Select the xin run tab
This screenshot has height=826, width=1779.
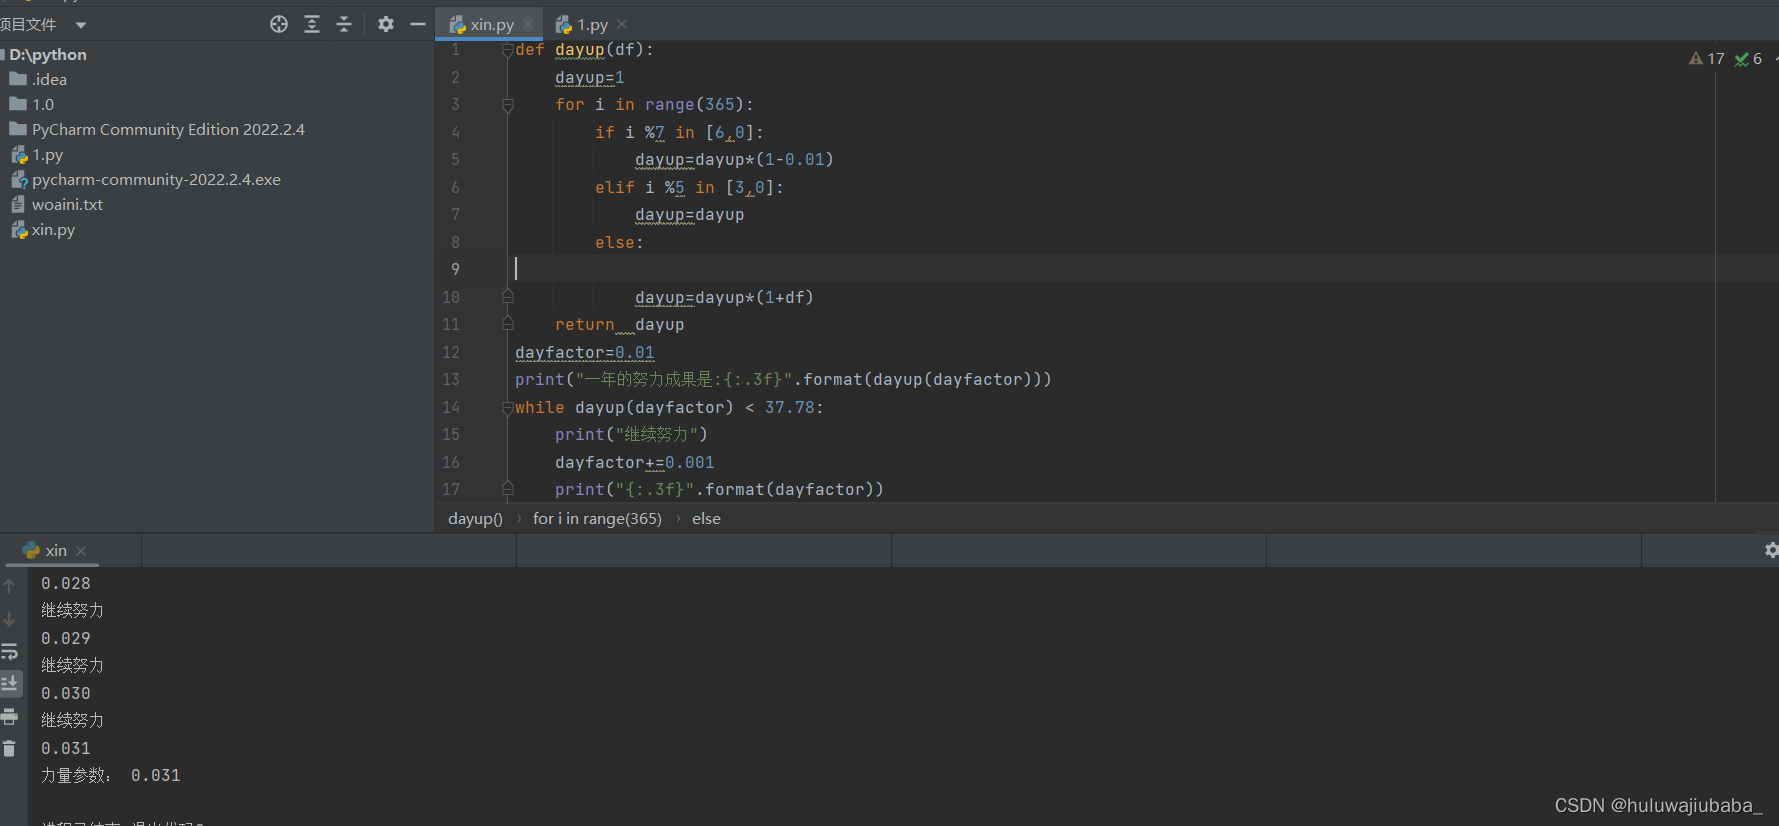[55, 551]
